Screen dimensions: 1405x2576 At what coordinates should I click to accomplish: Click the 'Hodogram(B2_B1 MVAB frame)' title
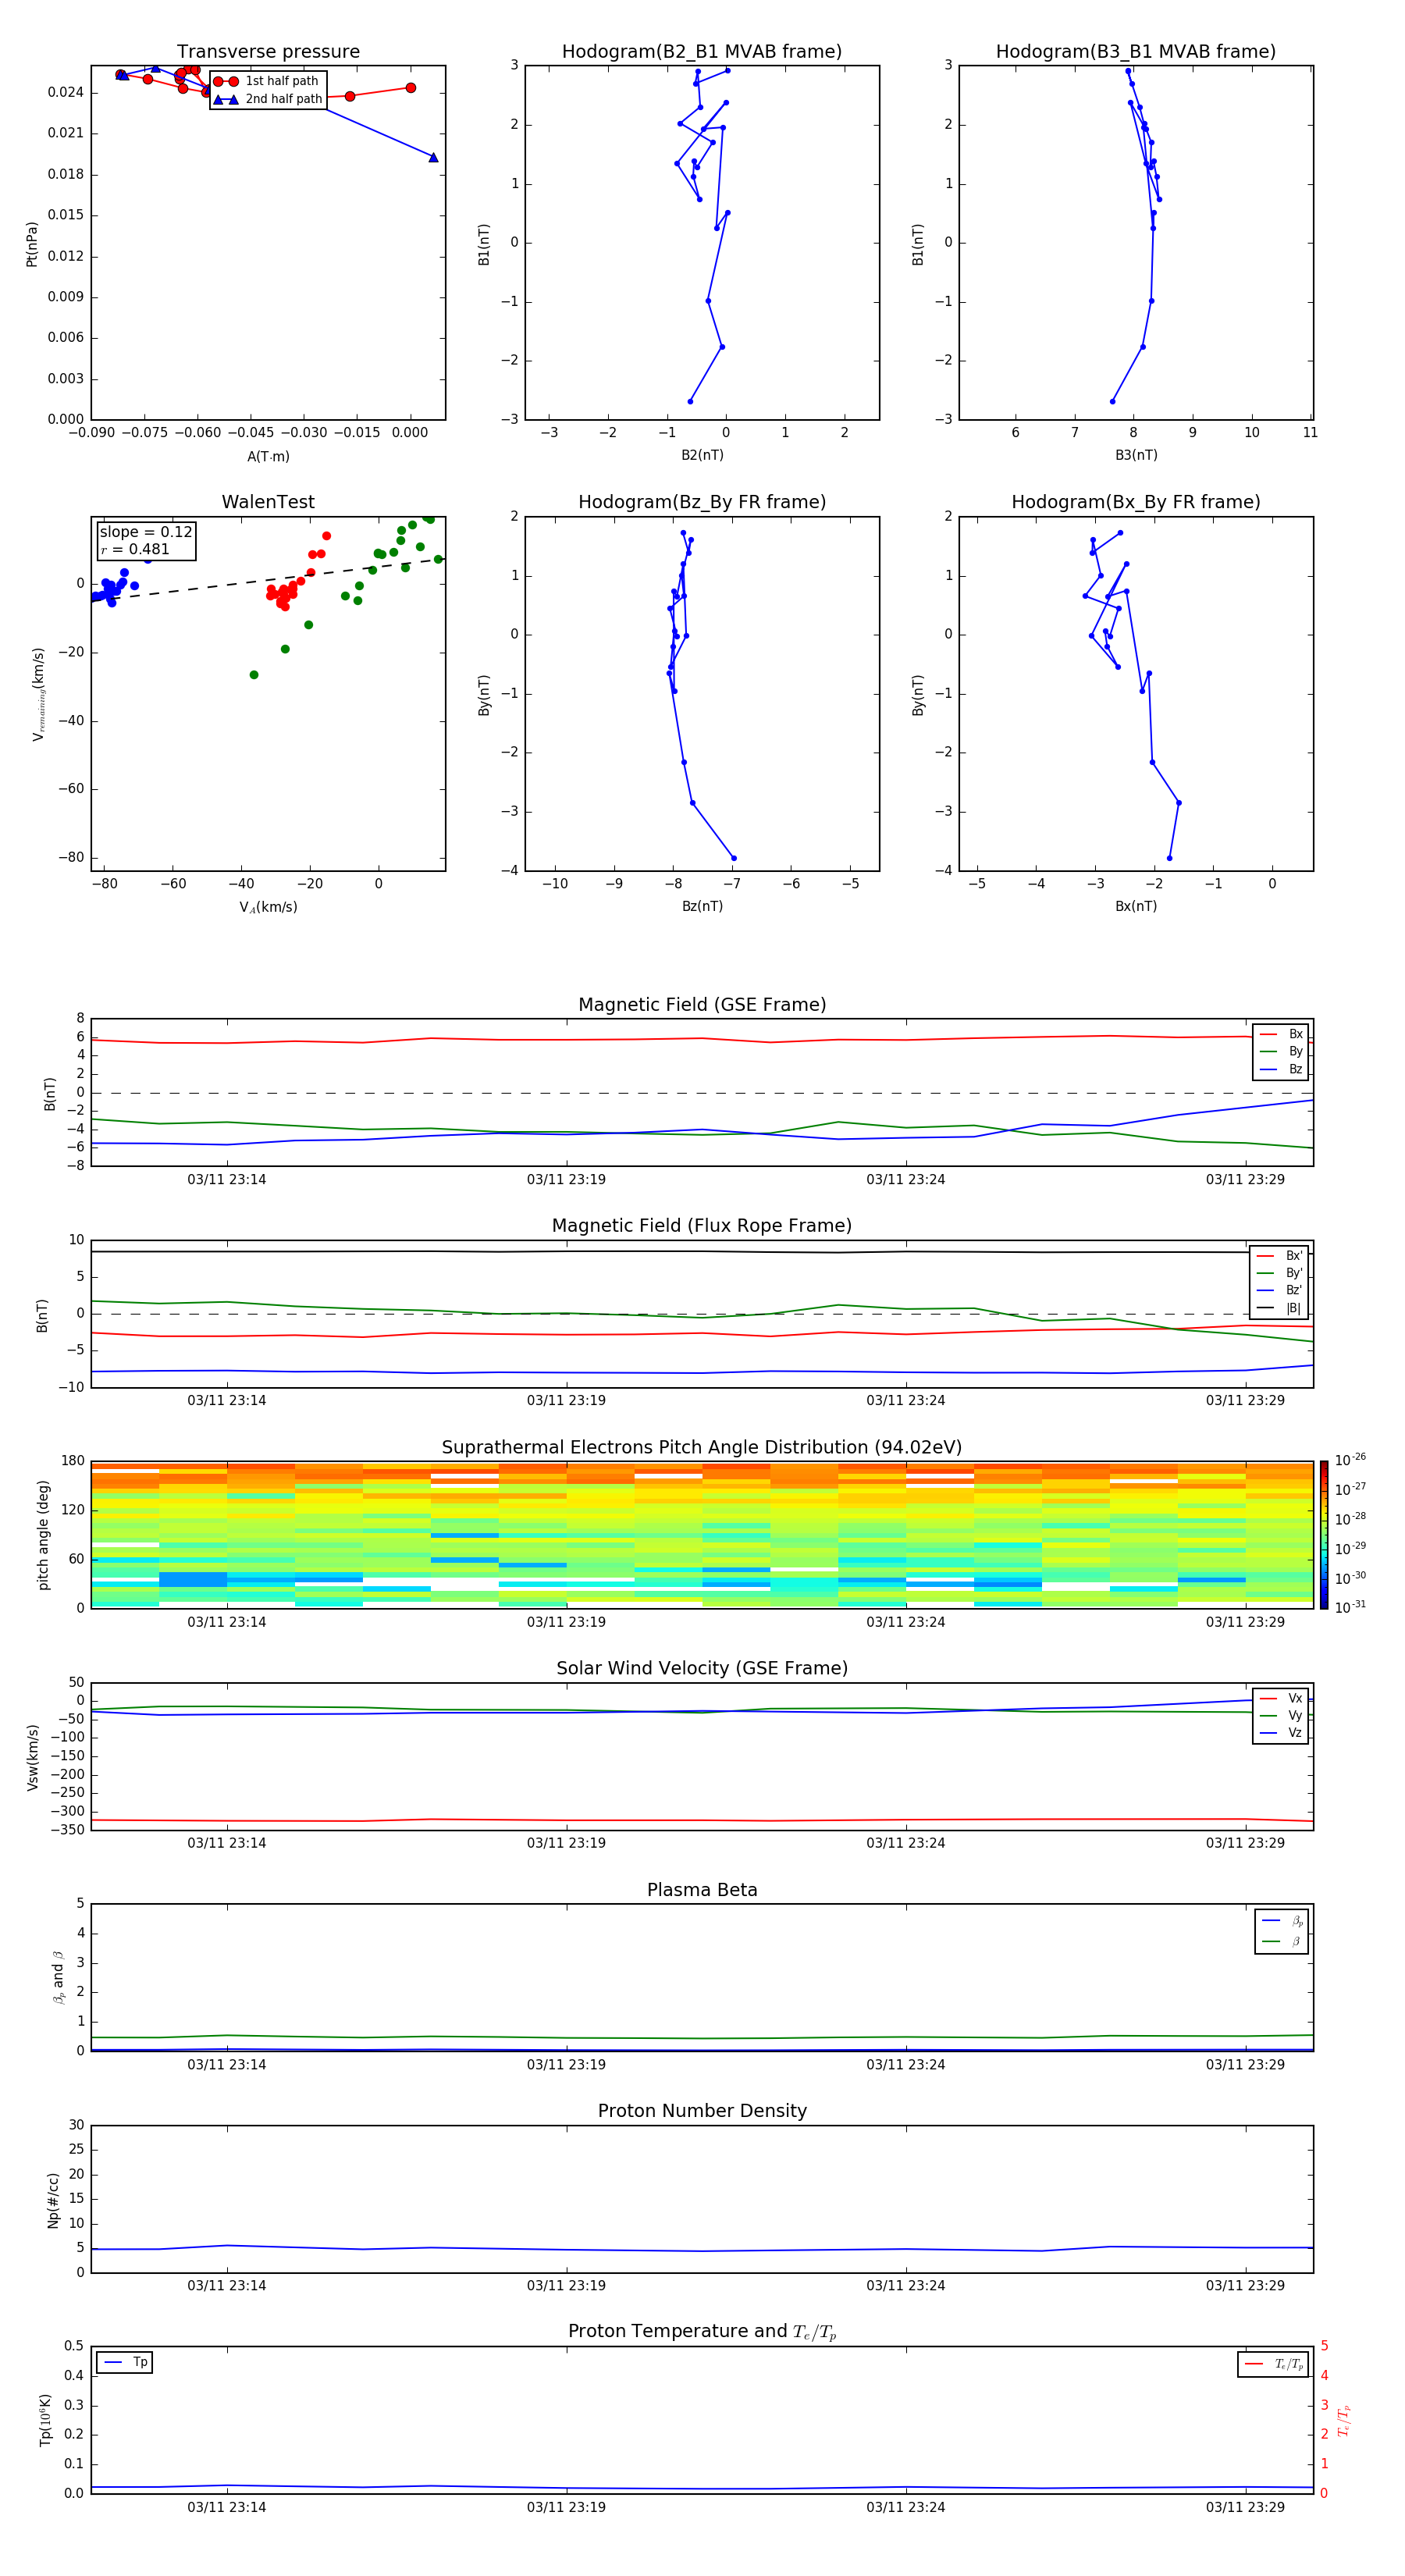click(x=702, y=52)
